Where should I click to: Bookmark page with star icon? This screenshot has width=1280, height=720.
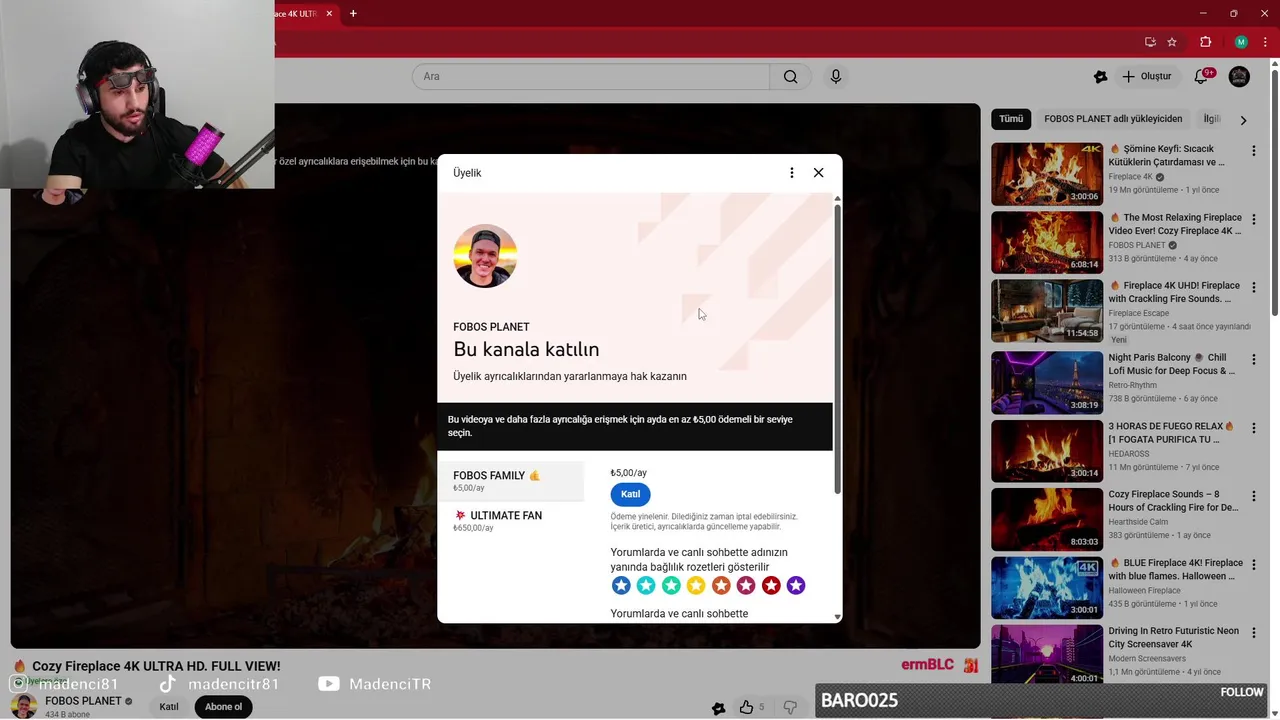click(x=1172, y=42)
